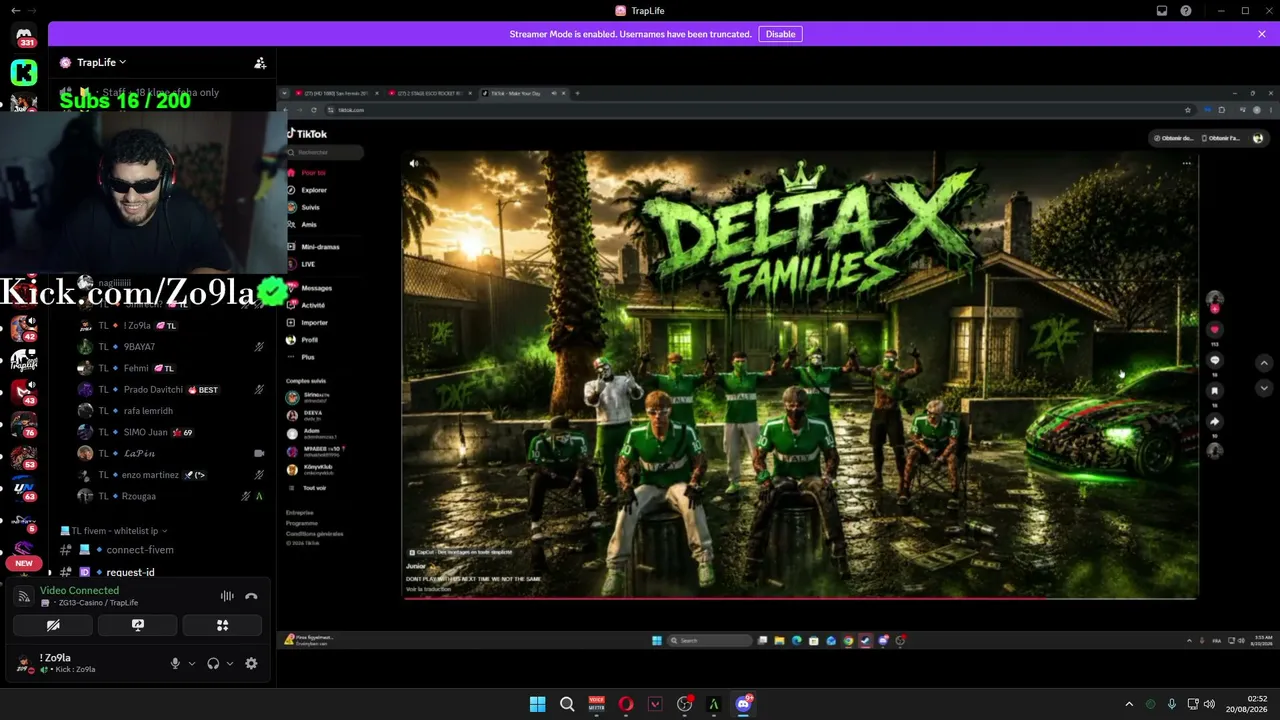Click the NEW unread mentions pill
Screen dimensions: 1280x720
24,563
